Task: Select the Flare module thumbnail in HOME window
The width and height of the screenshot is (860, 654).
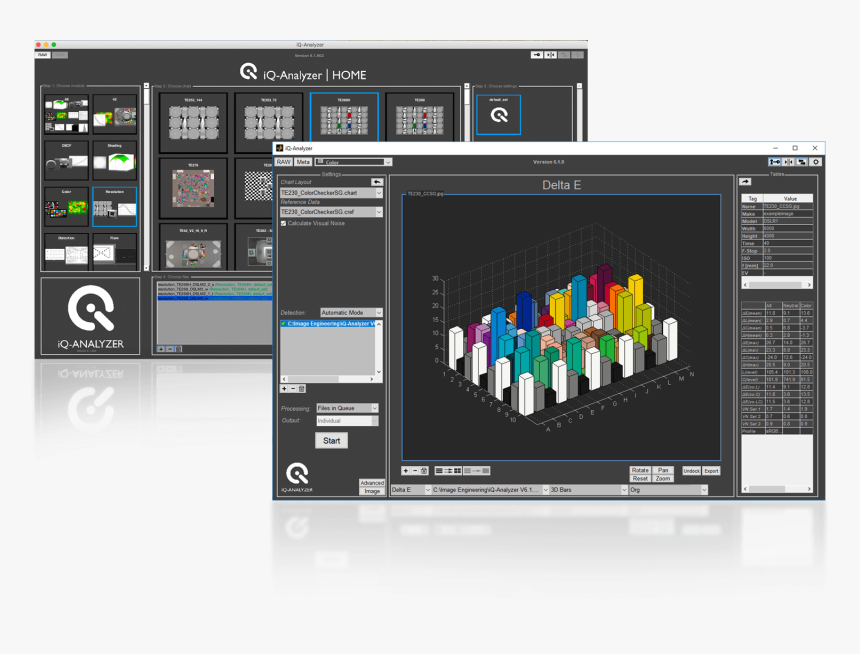Action: [115, 252]
